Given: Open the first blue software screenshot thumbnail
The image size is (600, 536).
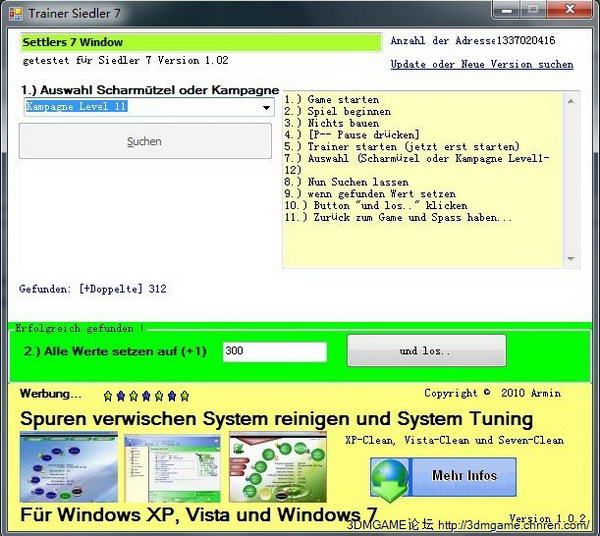Looking at the screenshot, I should tap(69, 467).
